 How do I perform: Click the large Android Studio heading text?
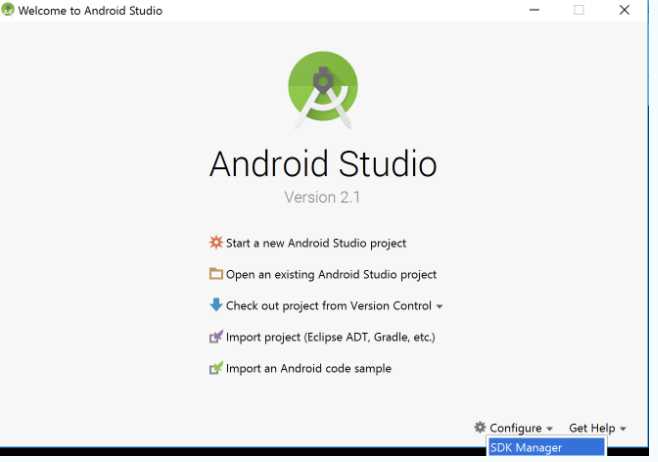[323, 164]
